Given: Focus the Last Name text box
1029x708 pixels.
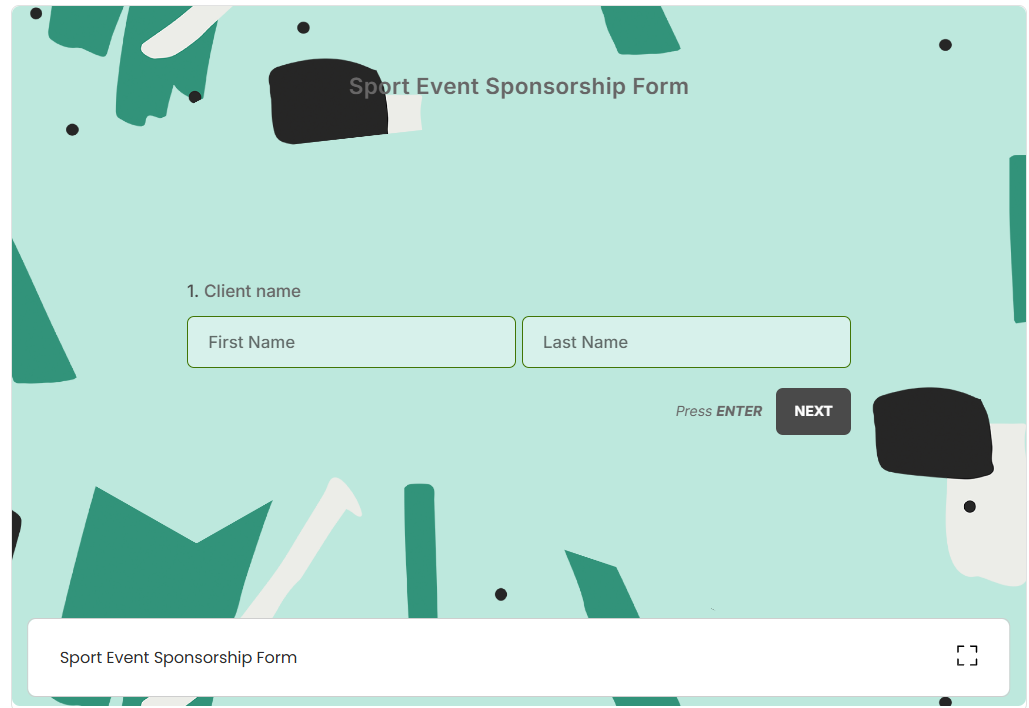Looking at the screenshot, I should pyautogui.click(x=686, y=342).
